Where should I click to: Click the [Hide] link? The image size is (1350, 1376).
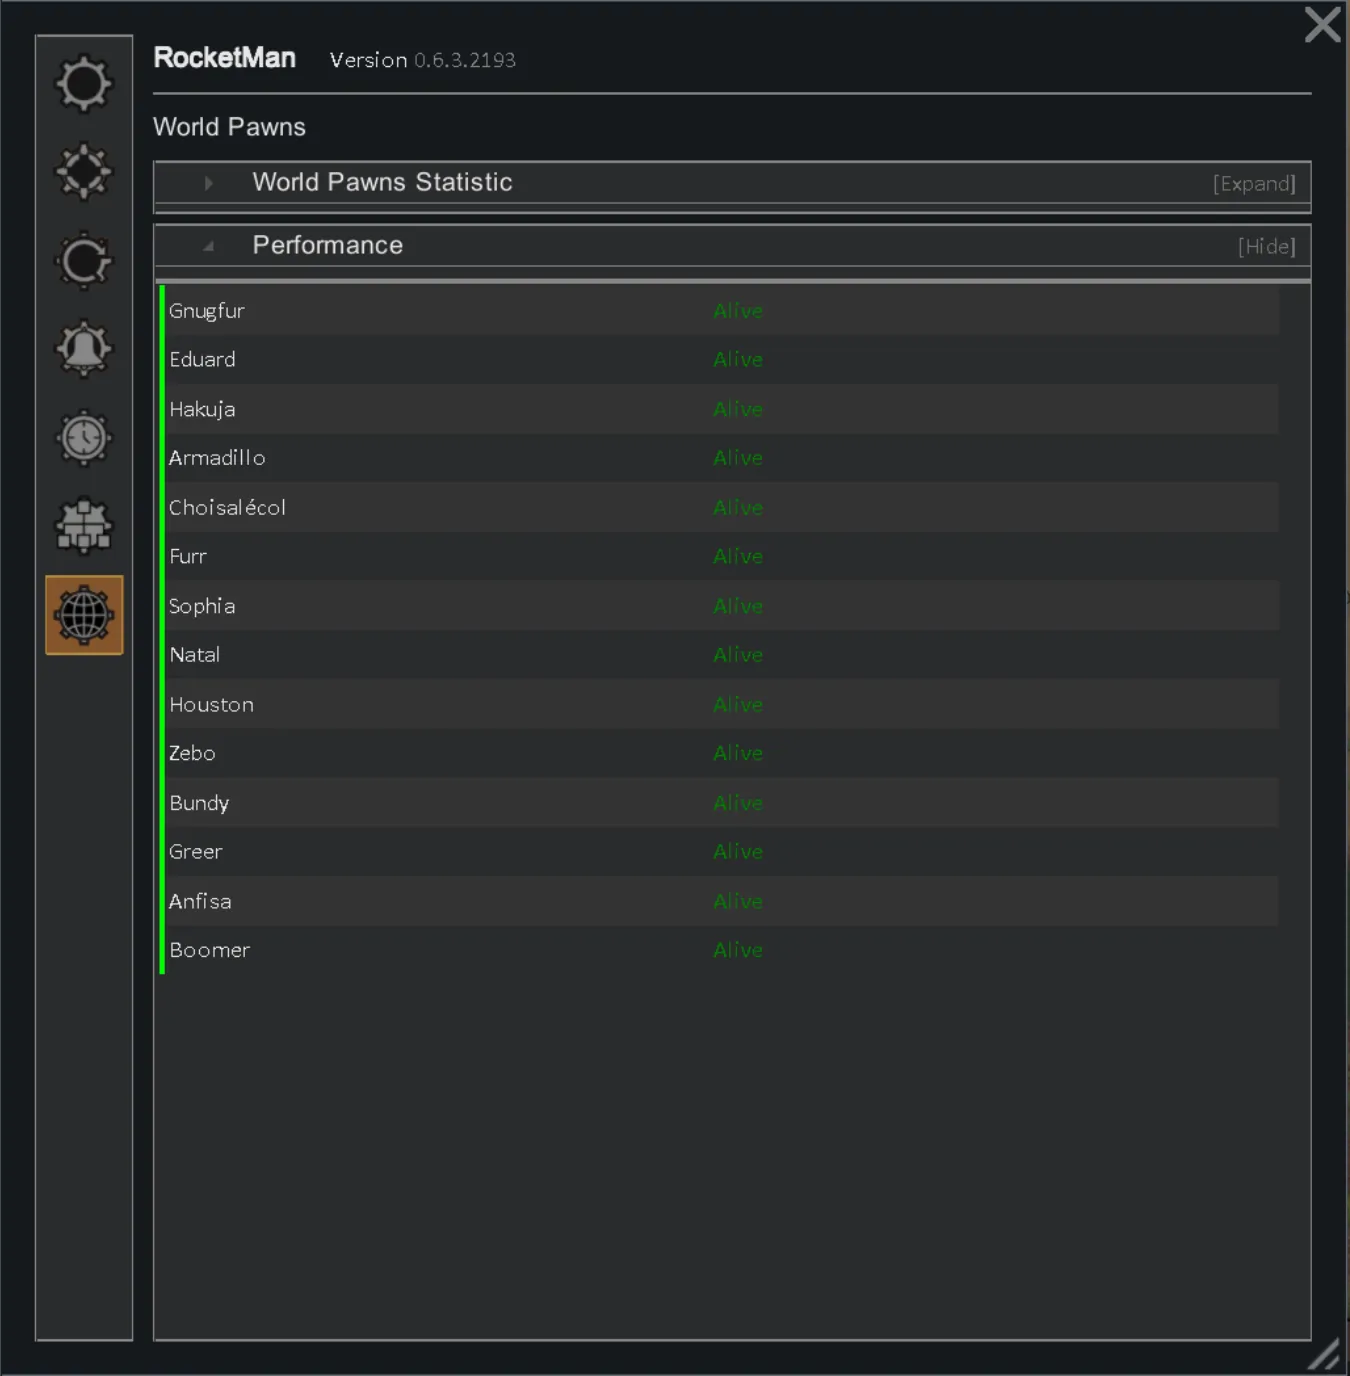pyautogui.click(x=1266, y=247)
